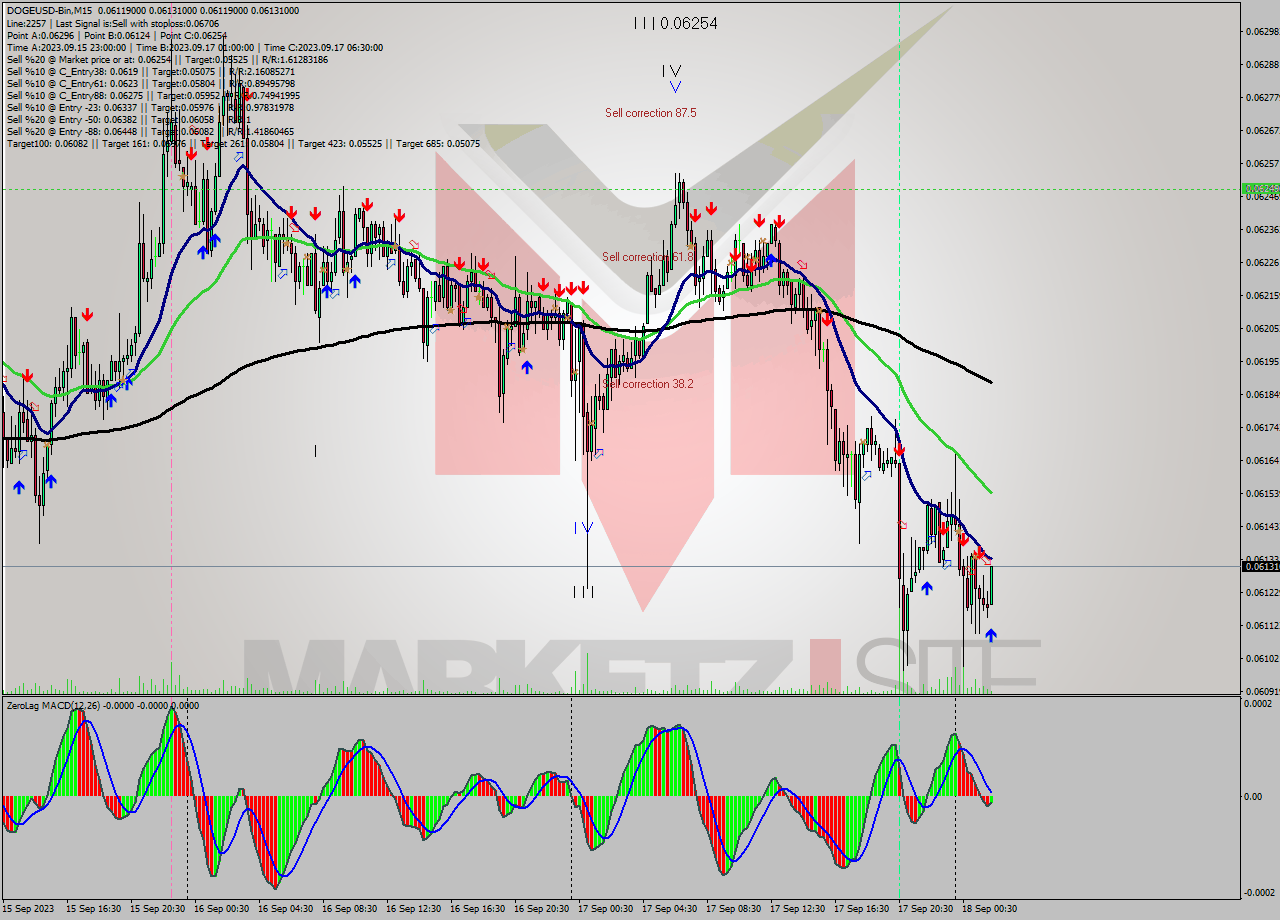Image resolution: width=1280 pixels, height=920 pixels.
Task: Click the 'Sell correction 38.2' label
Action: point(648,384)
